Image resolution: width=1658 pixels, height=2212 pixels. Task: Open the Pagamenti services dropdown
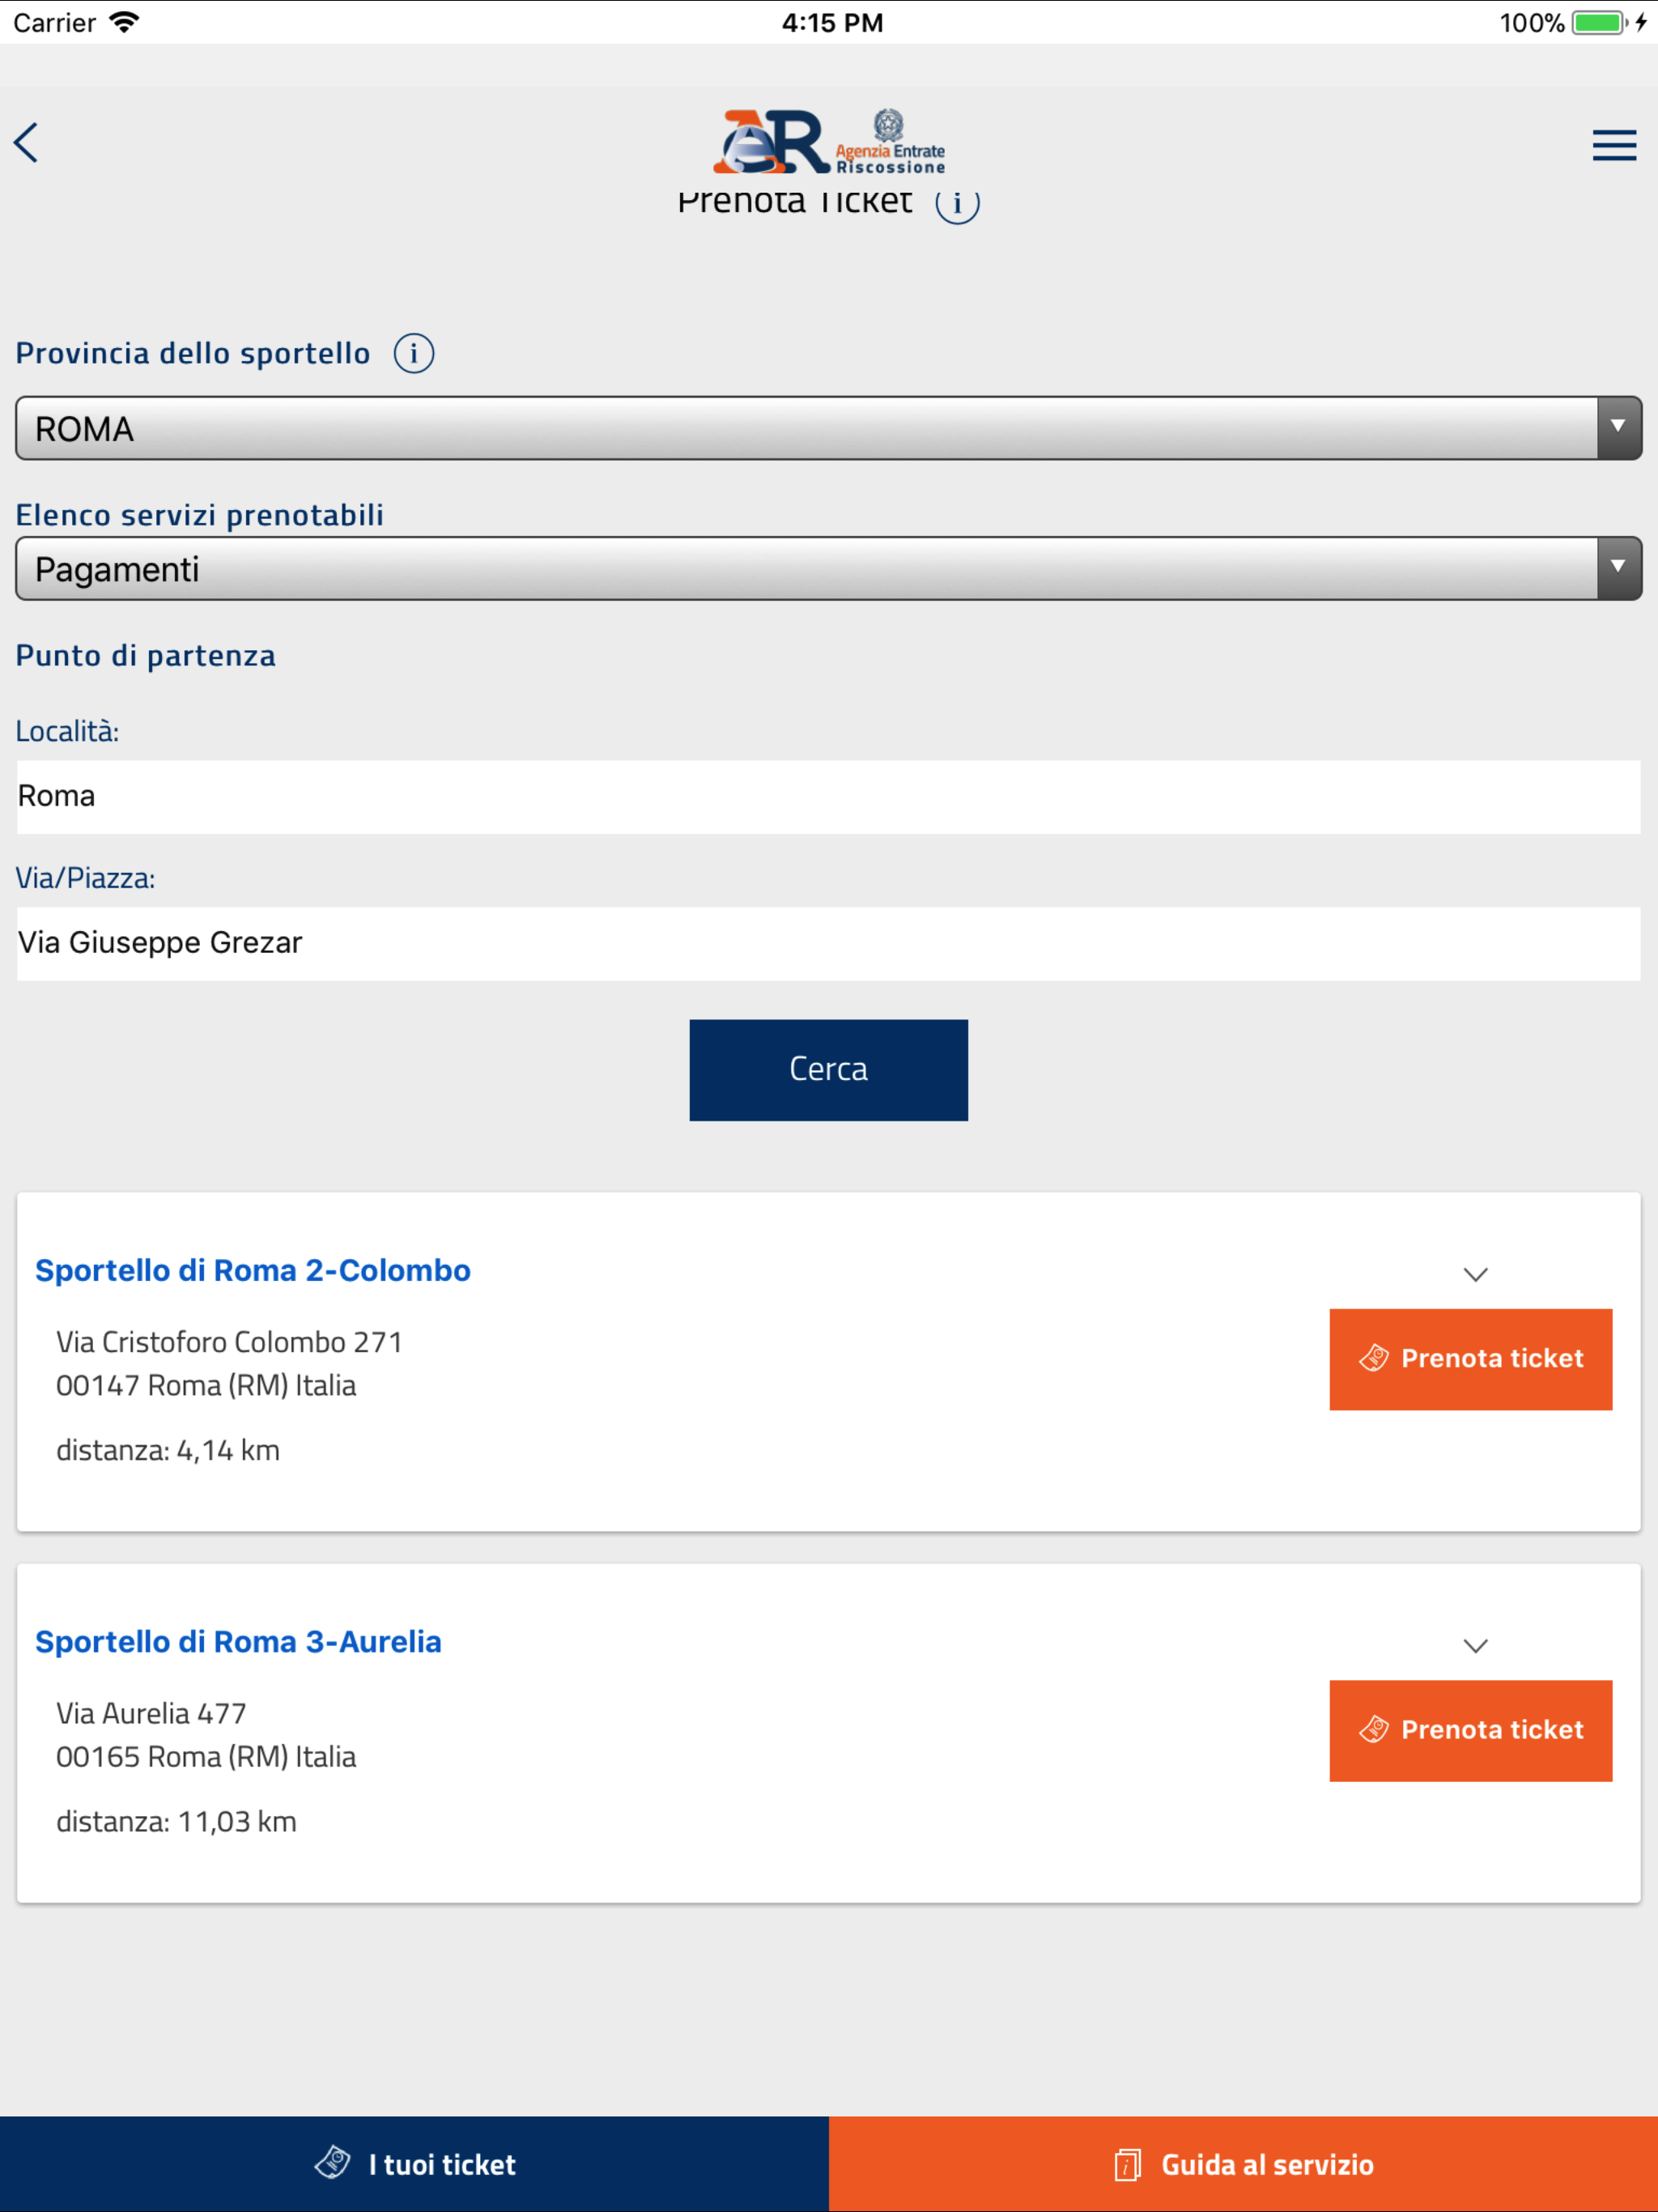[828, 569]
